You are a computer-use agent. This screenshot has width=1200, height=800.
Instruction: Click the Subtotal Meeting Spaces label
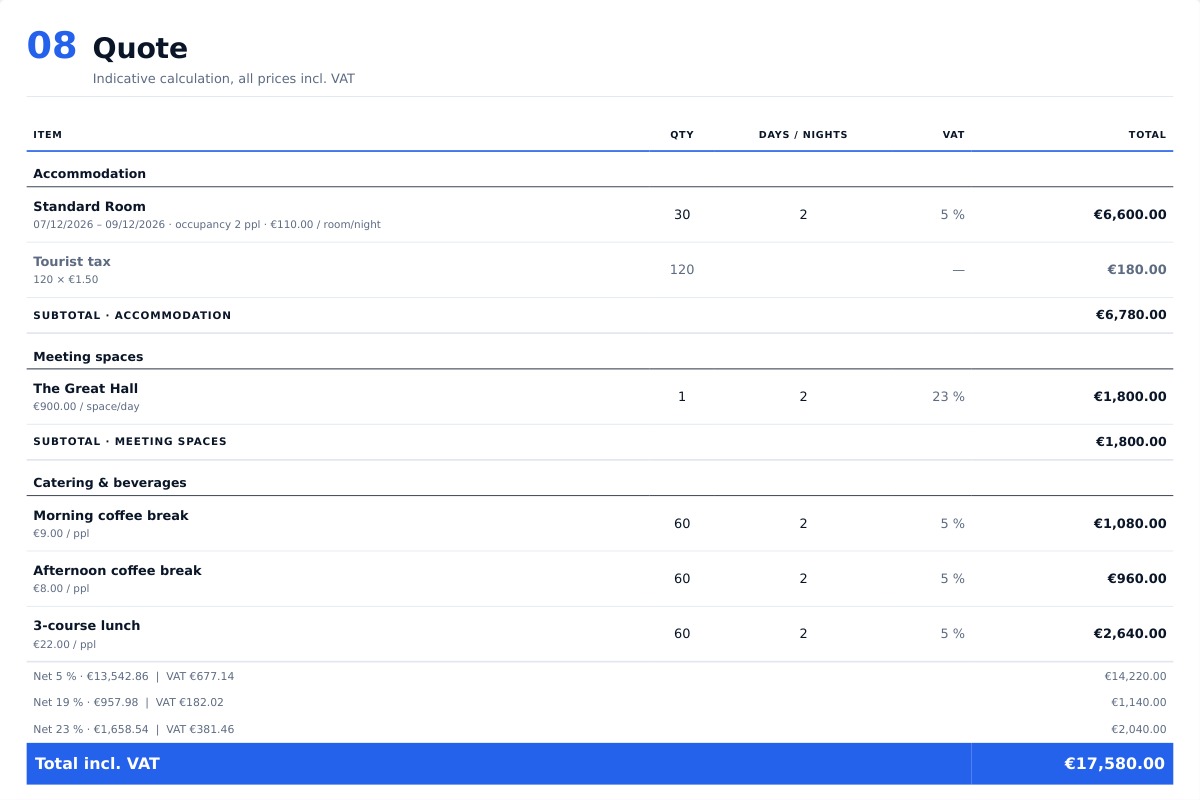[130, 442]
